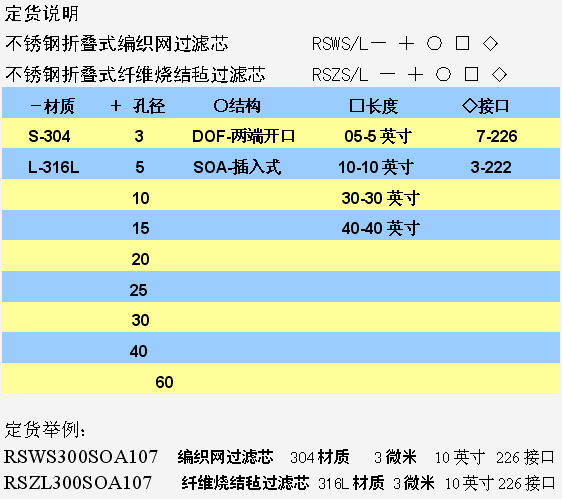Click the RSZL300SOA107 order example code
Screen dimensions: 562x499
[x=78, y=483]
